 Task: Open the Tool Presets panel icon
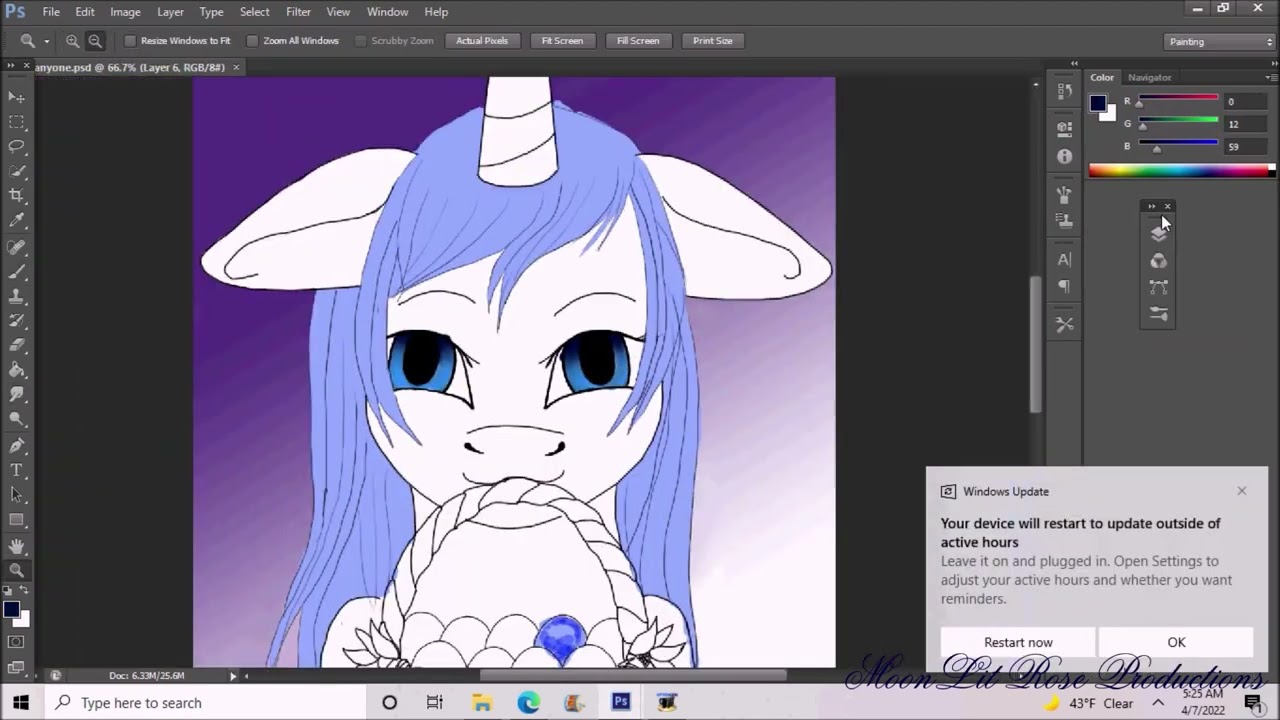pyautogui.click(x=1064, y=325)
